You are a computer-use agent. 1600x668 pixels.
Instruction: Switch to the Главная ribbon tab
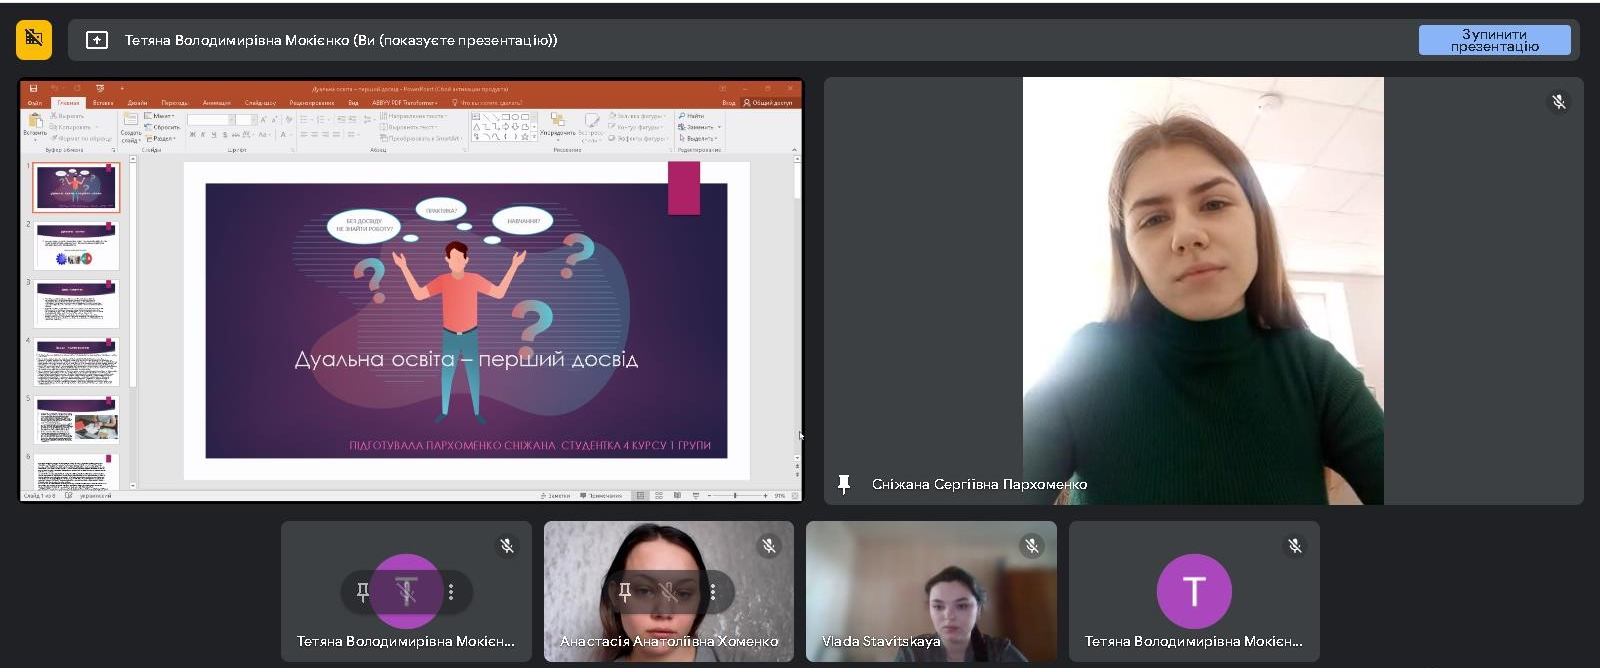point(68,102)
